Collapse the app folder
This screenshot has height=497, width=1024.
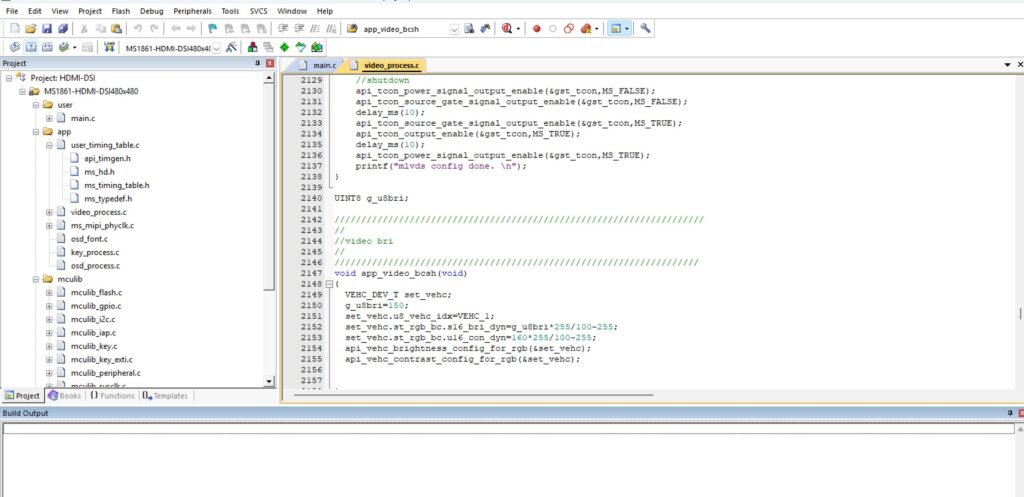(36, 131)
